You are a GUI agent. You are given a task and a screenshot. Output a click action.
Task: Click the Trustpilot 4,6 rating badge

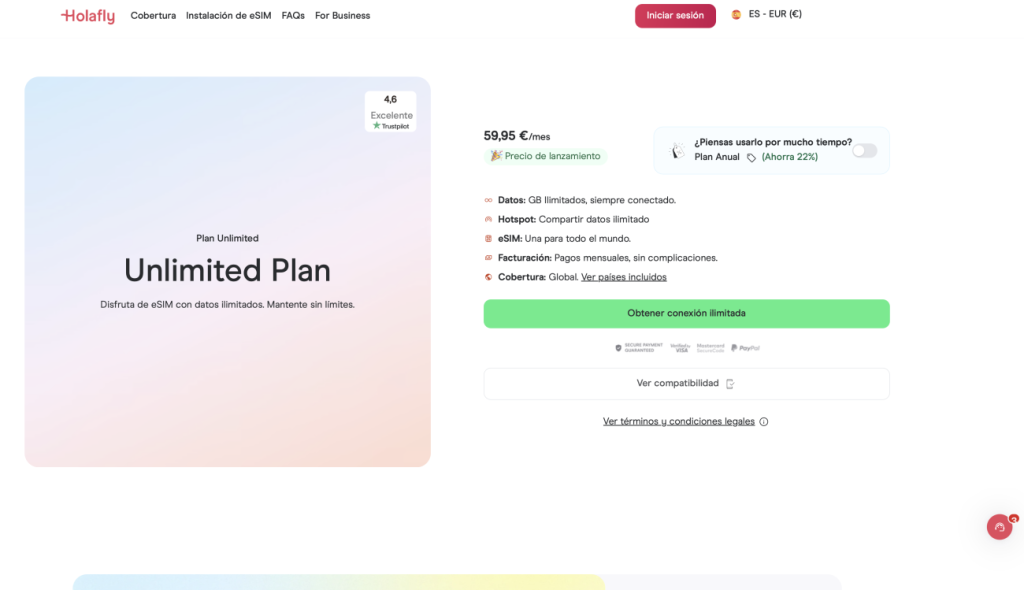click(390, 110)
